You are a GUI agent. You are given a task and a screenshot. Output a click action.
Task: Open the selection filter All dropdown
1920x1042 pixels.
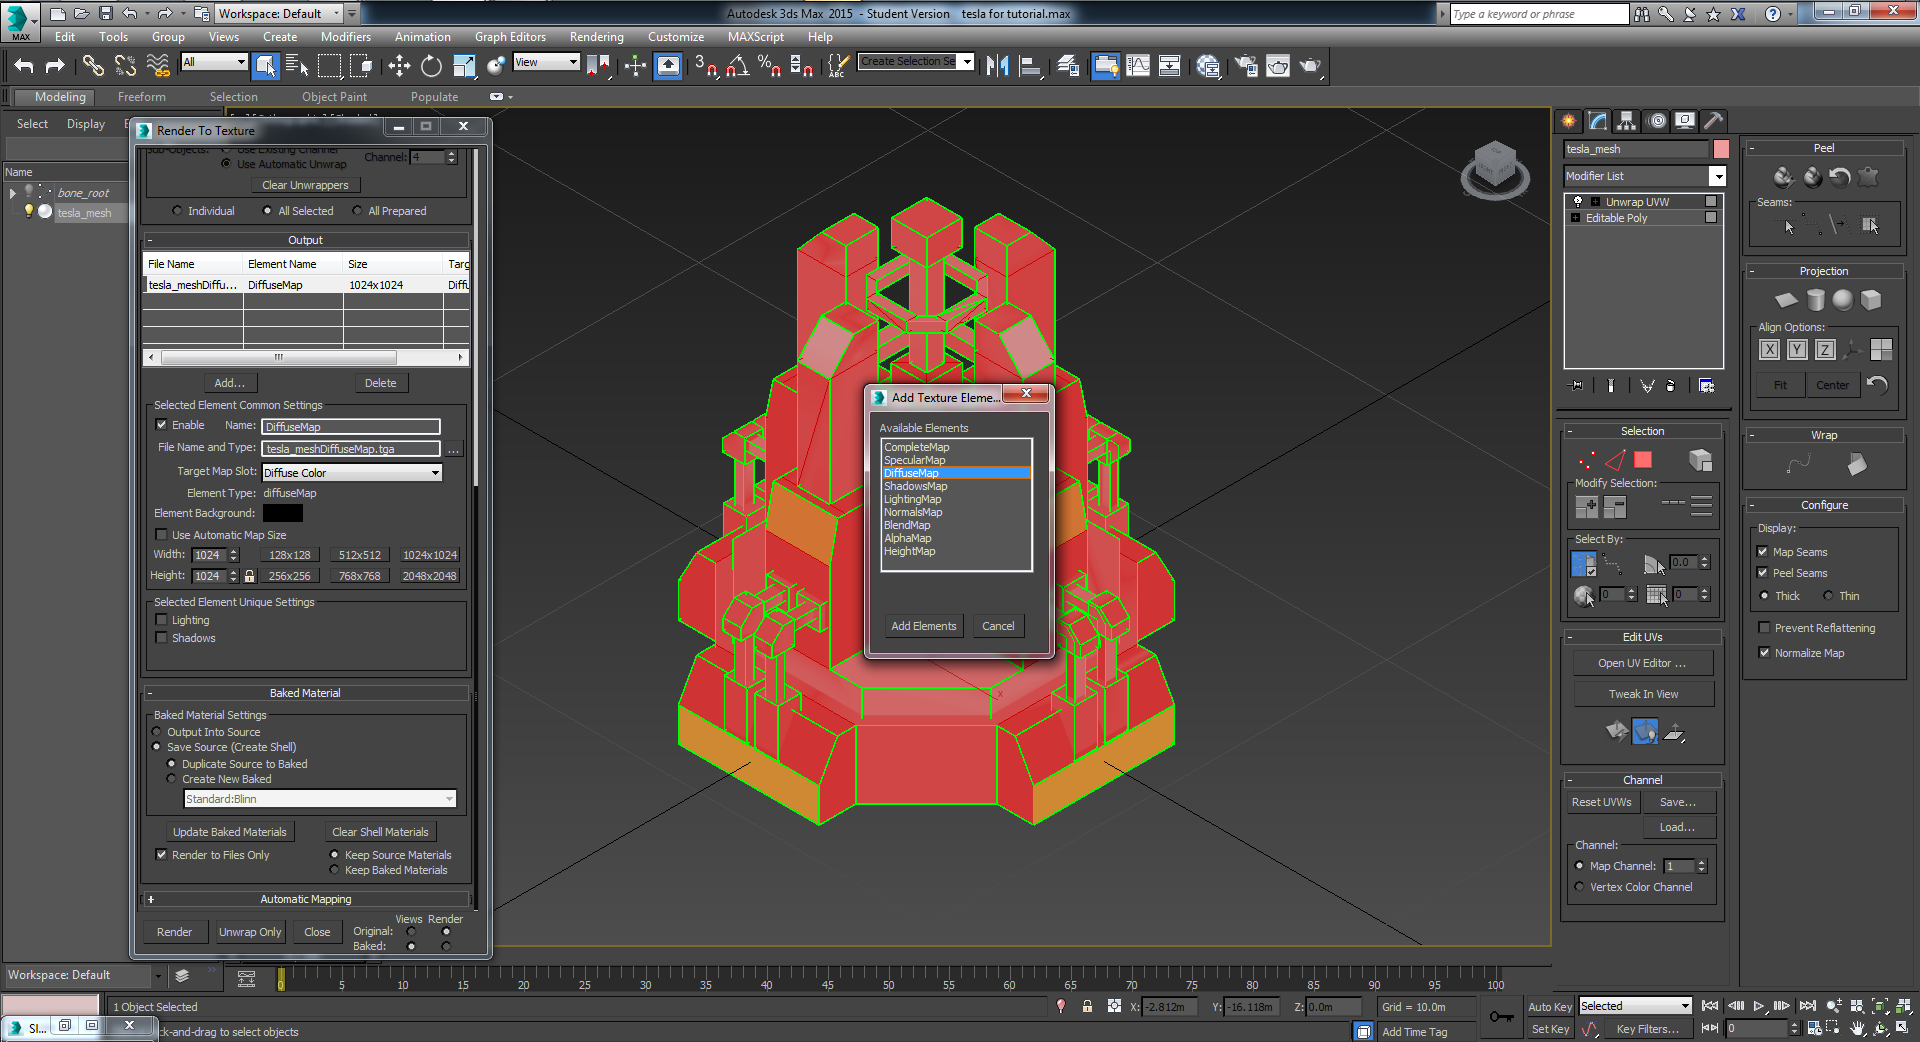coord(214,62)
